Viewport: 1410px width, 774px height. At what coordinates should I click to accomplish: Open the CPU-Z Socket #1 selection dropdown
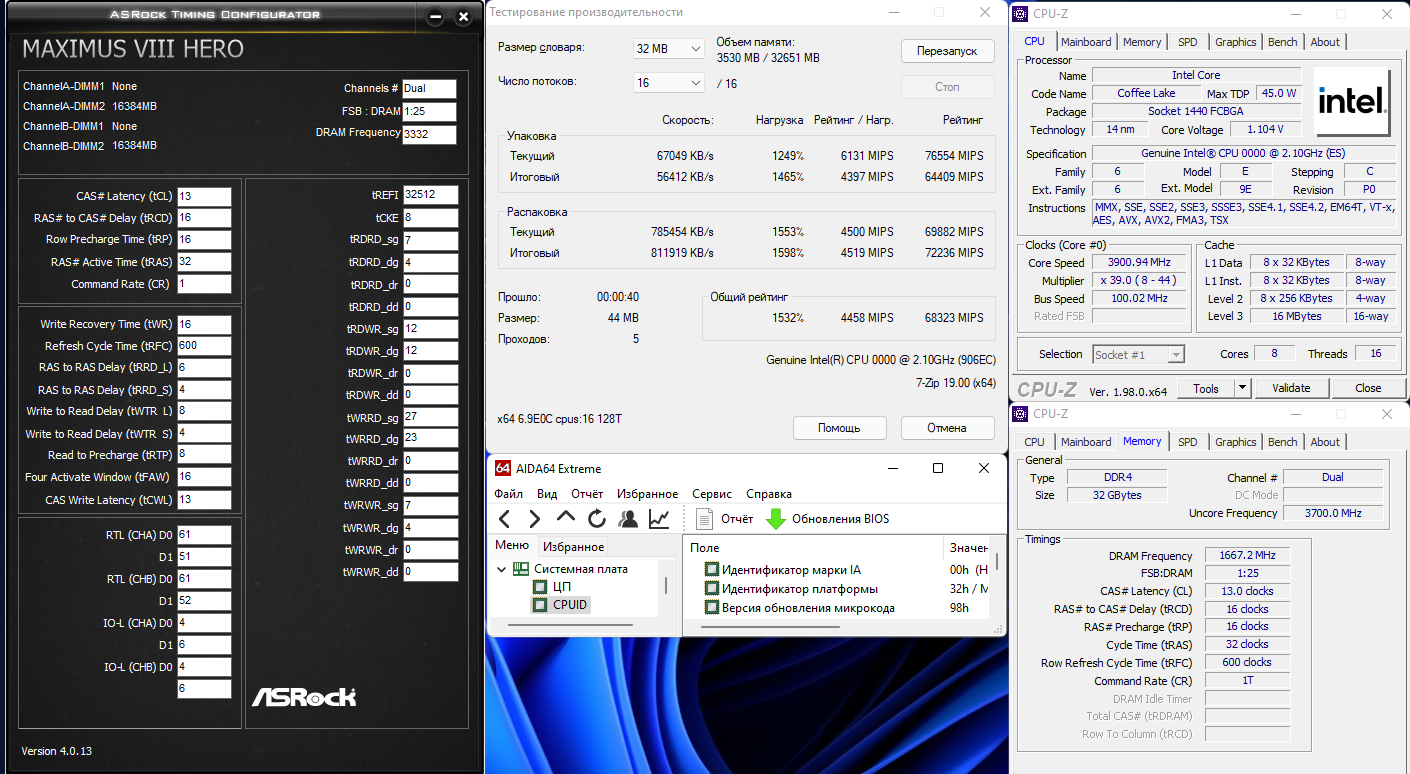[1138, 355]
